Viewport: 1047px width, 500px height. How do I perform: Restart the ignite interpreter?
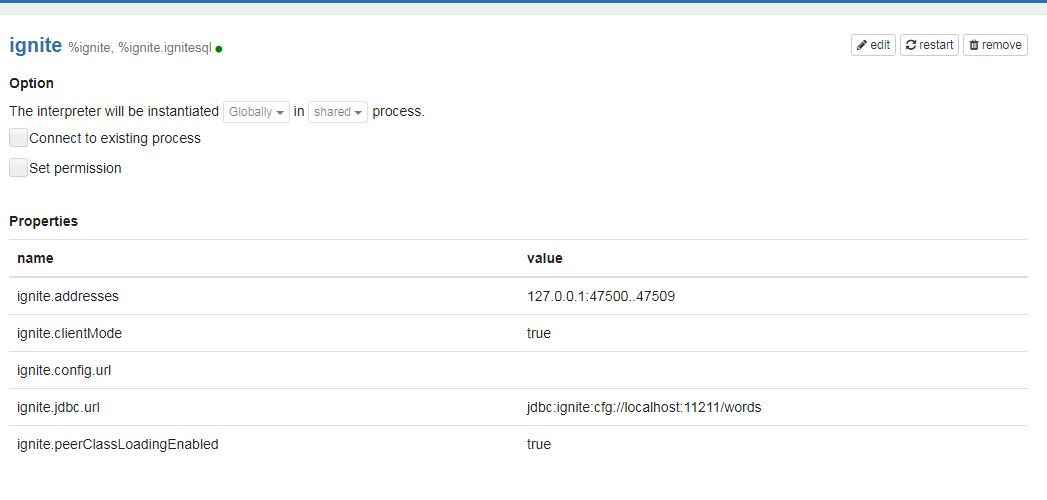pos(929,45)
